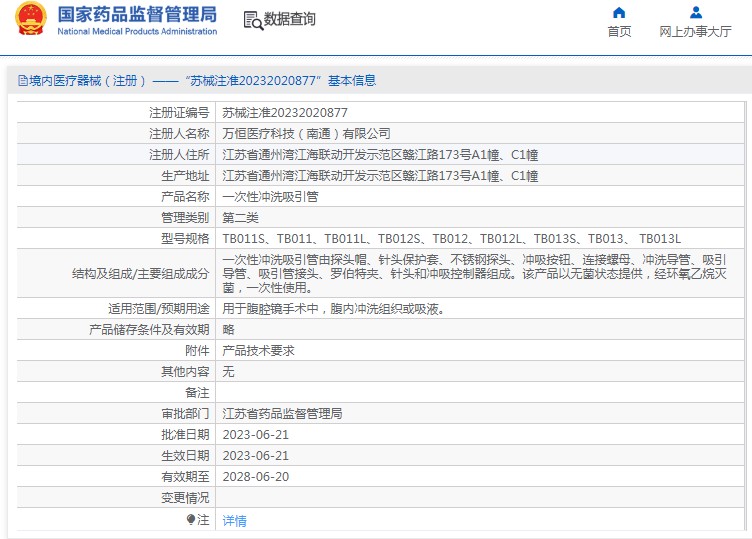Viewport: 752px width, 539px height.
Task: Select storage conditions value 略
Action: click(x=228, y=329)
